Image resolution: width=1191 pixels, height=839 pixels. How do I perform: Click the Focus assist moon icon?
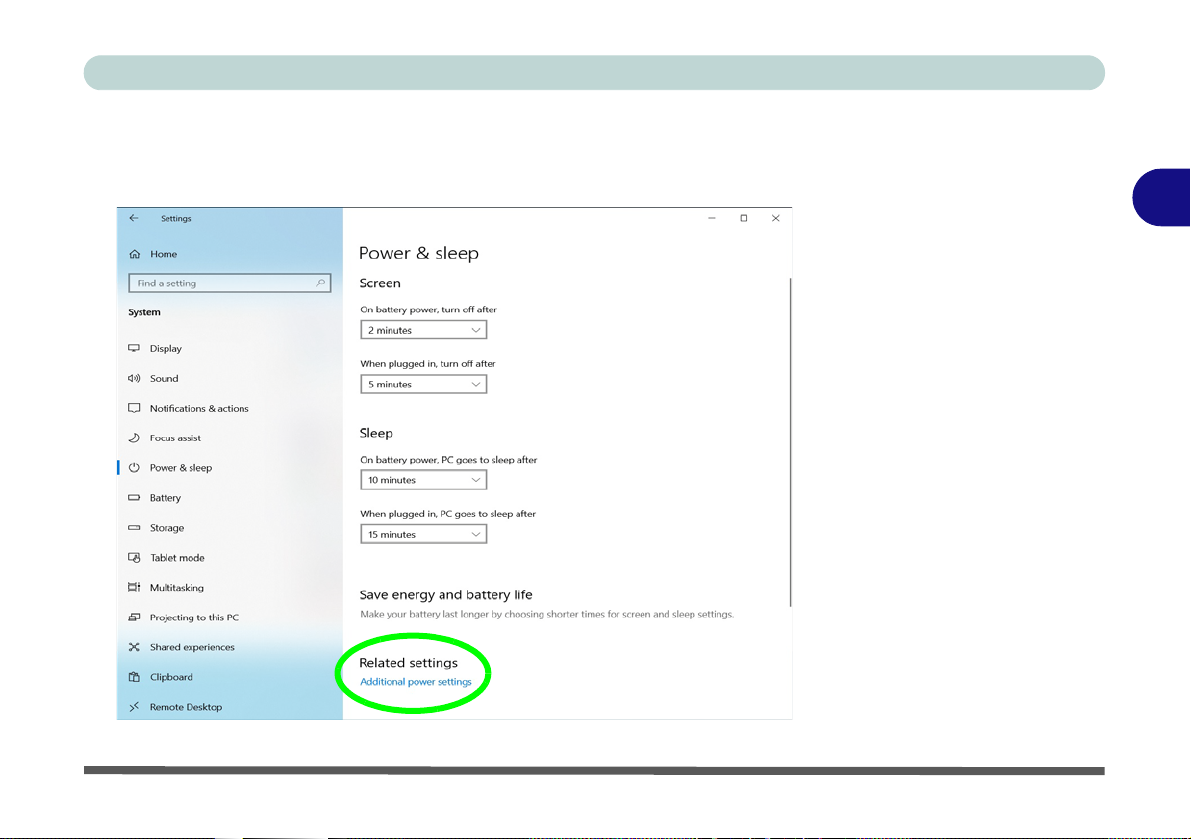click(134, 438)
